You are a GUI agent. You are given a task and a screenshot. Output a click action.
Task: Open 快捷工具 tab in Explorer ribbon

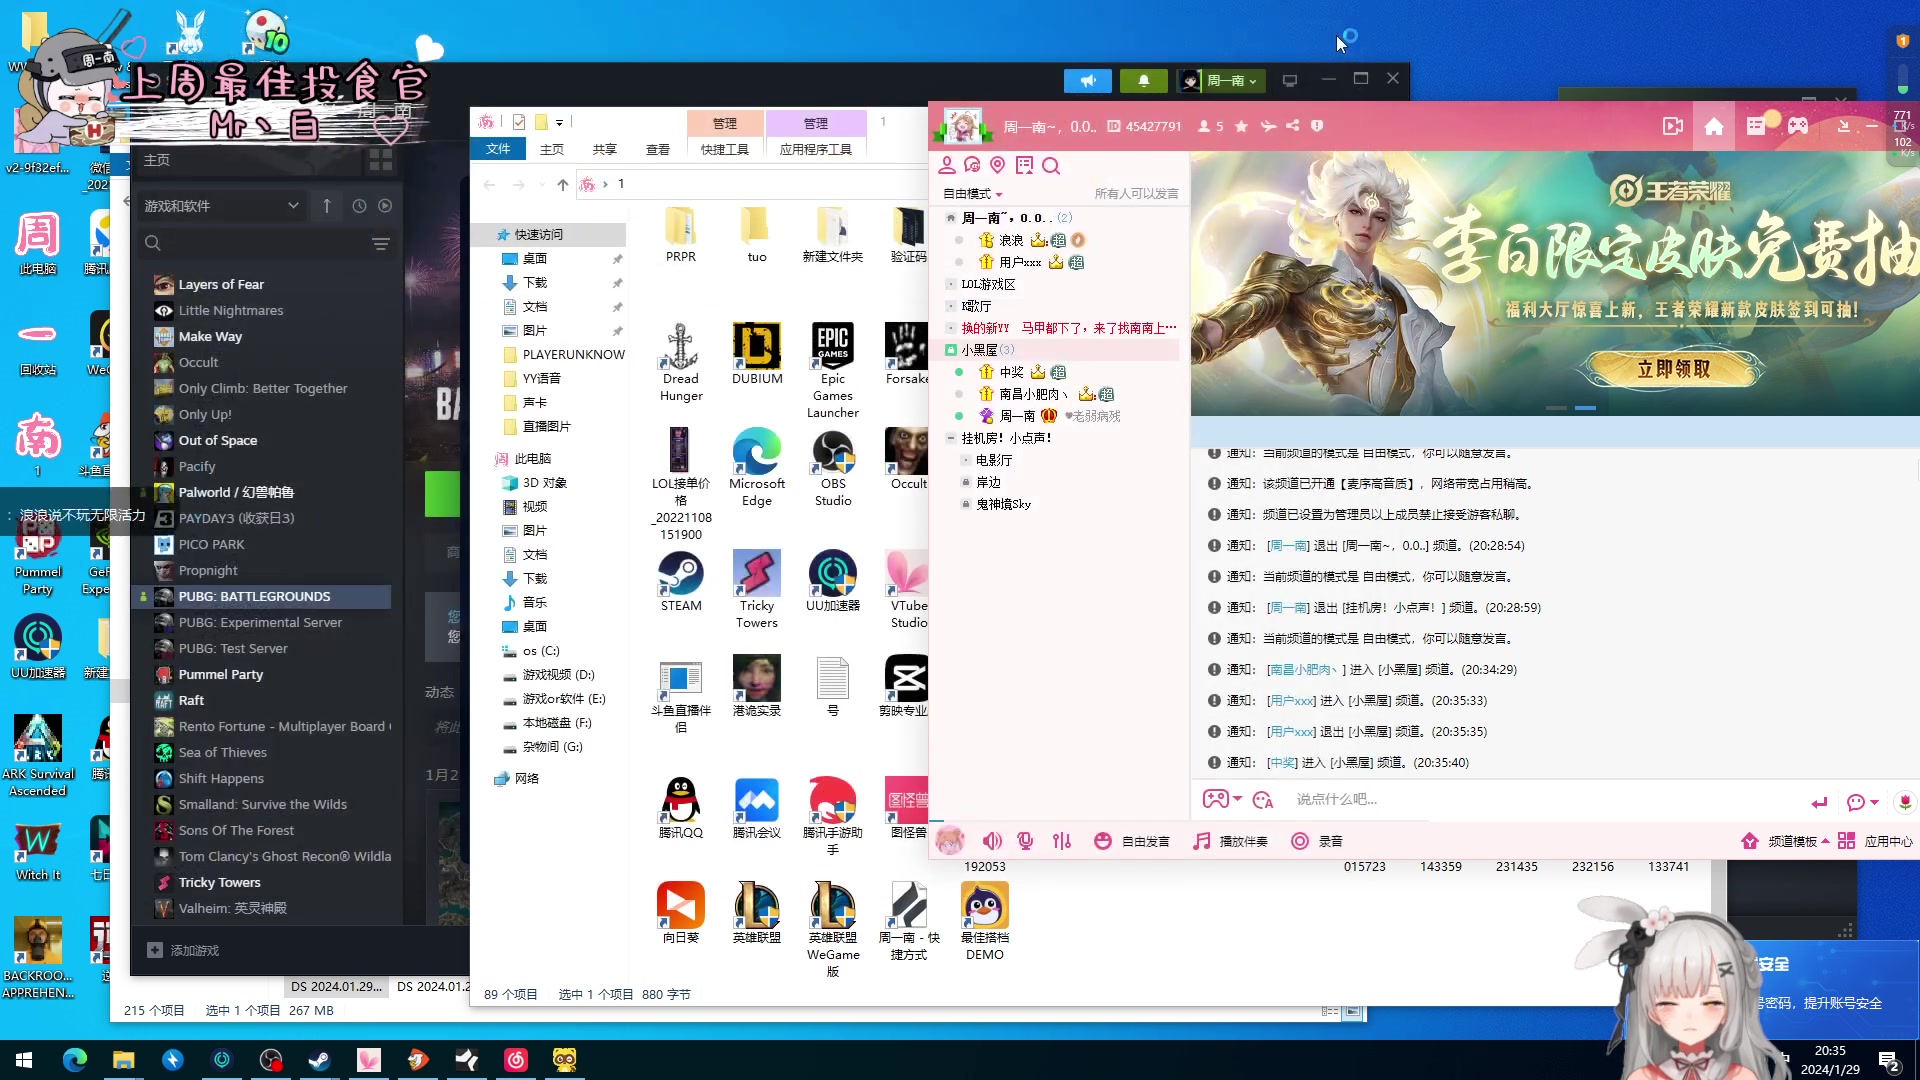pyautogui.click(x=725, y=149)
